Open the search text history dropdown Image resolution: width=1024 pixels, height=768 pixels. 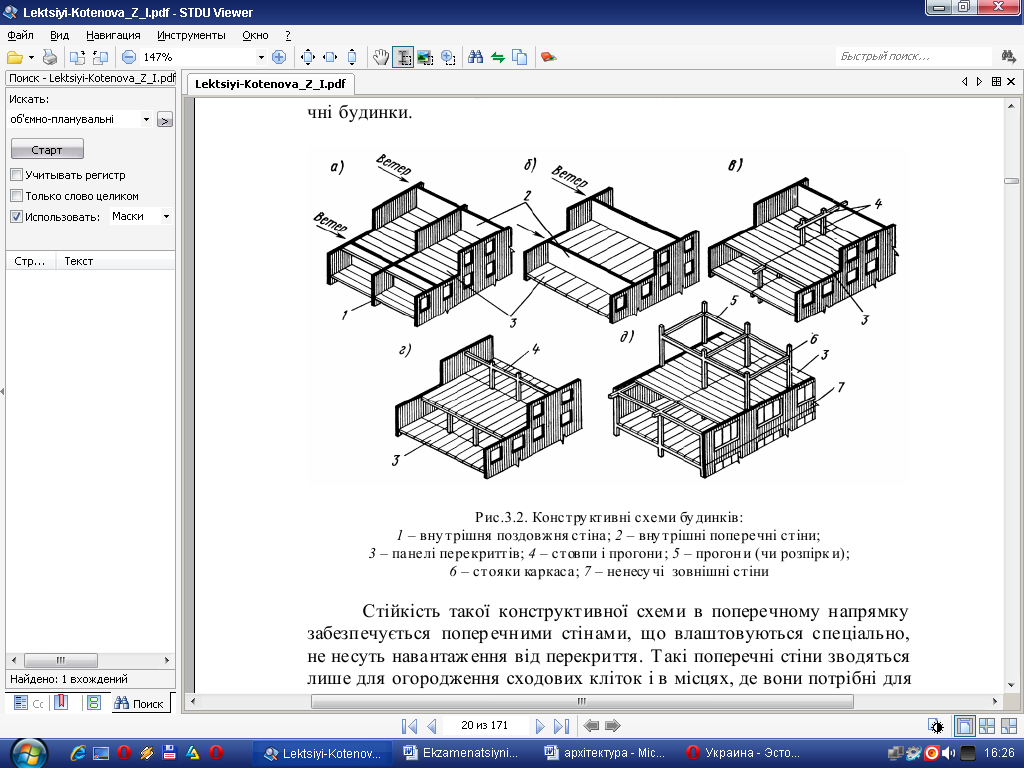coord(146,120)
